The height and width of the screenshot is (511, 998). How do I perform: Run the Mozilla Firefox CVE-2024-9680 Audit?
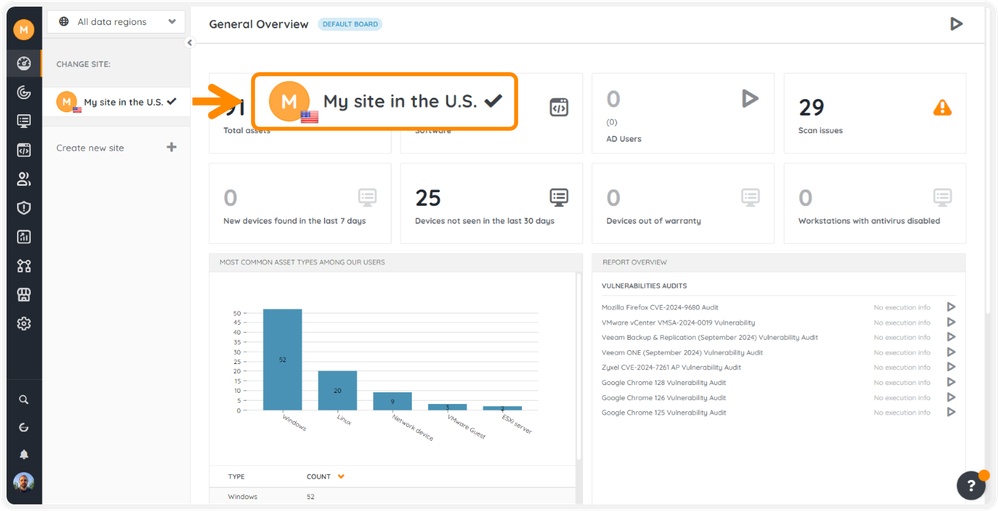click(x=951, y=307)
